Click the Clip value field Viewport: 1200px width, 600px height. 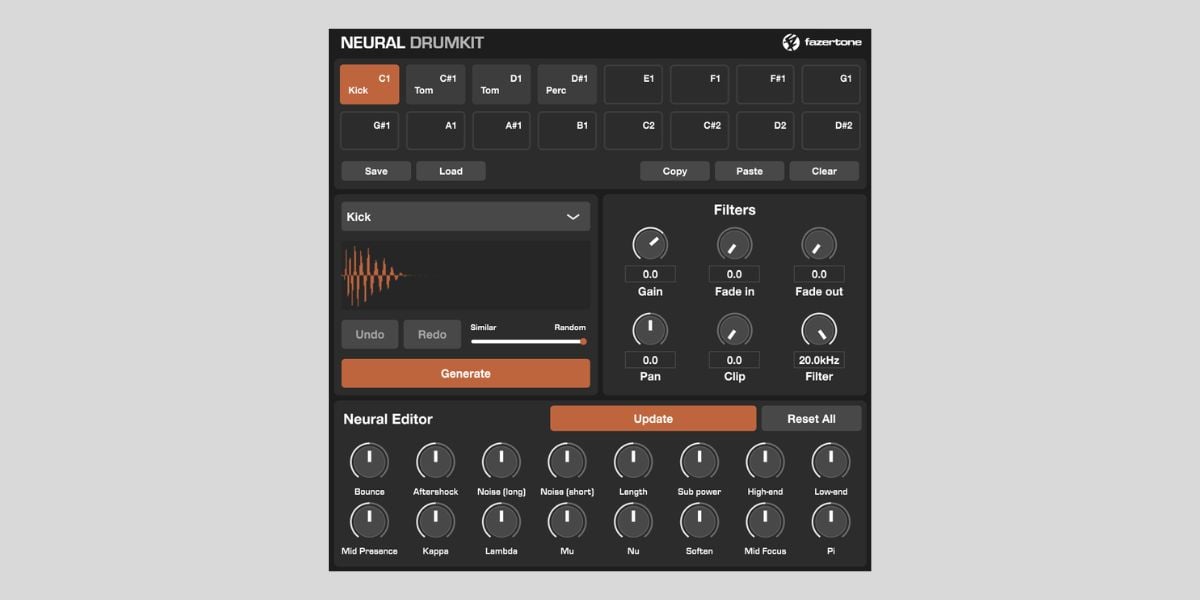734,360
